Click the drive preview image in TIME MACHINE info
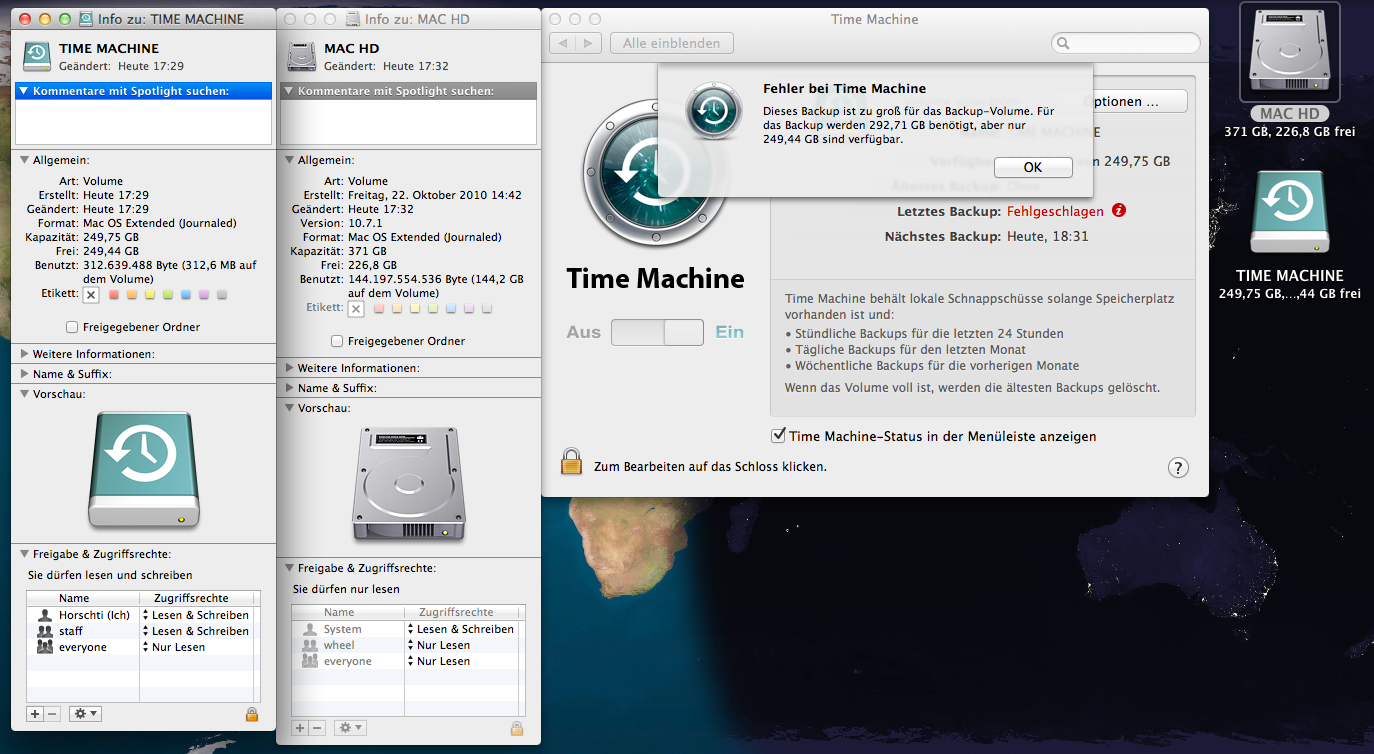 tap(144, 470)
